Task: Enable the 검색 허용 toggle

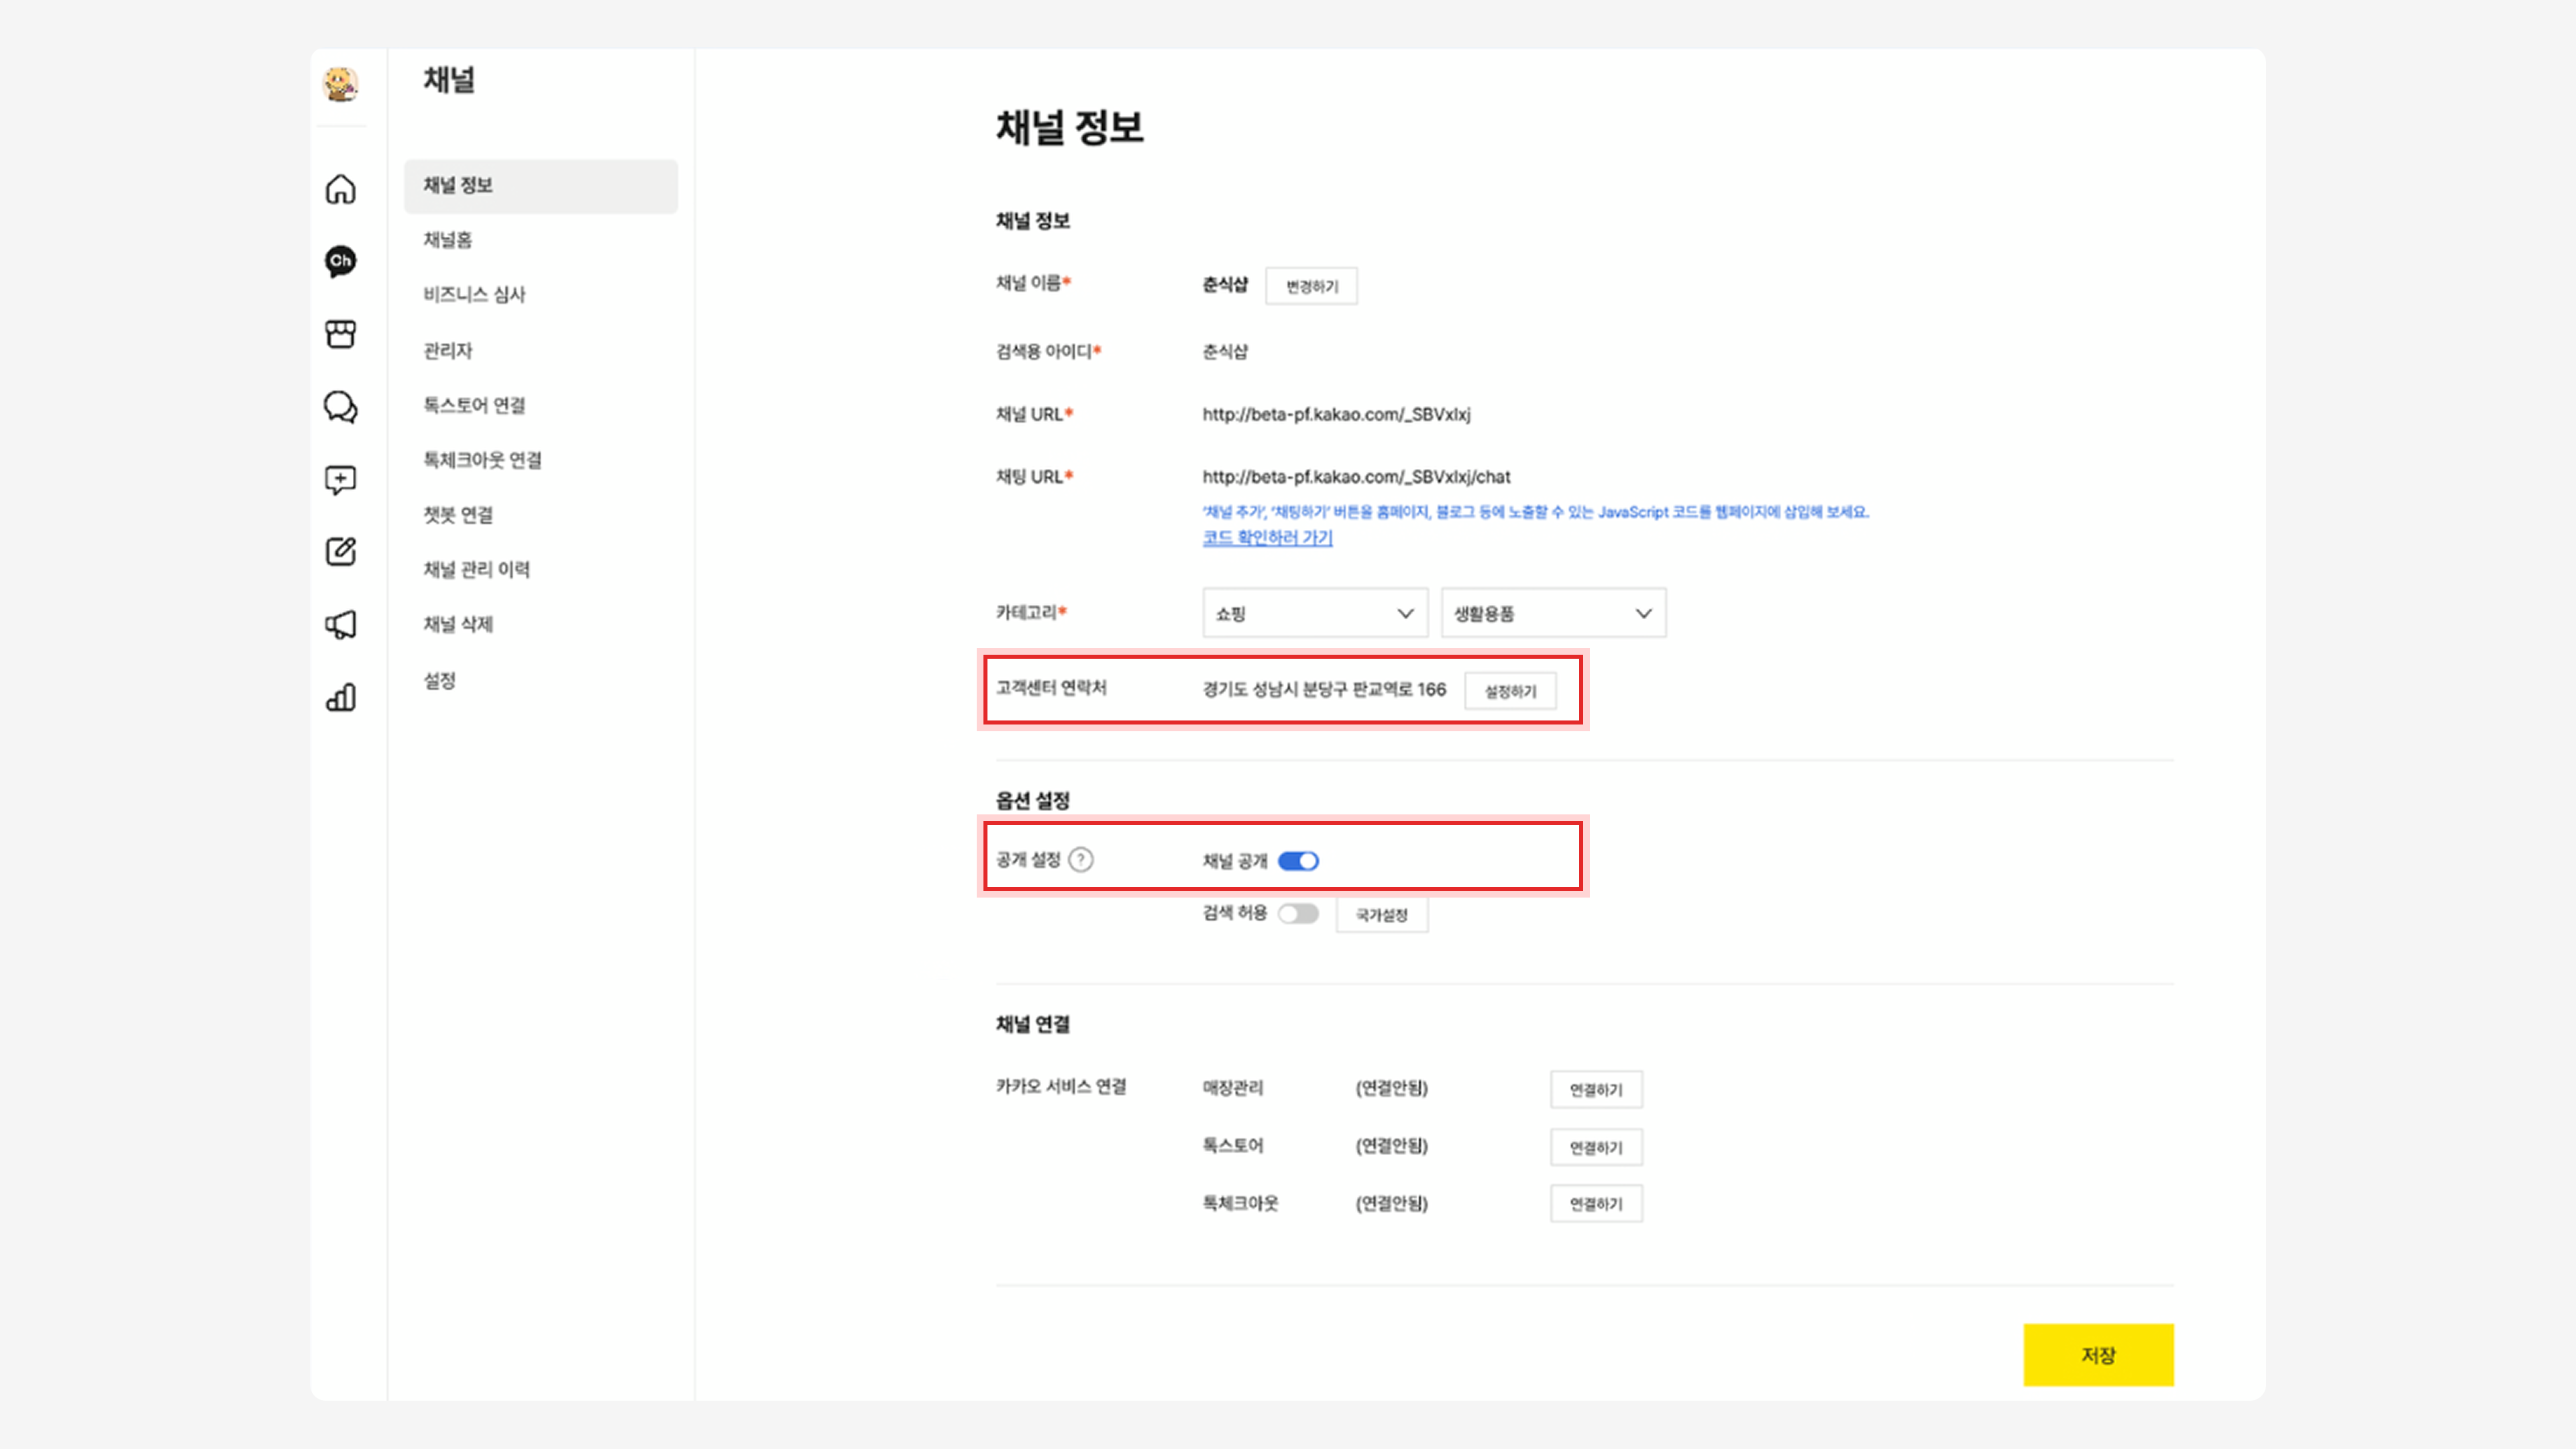Action: (x=1298, y=914)
